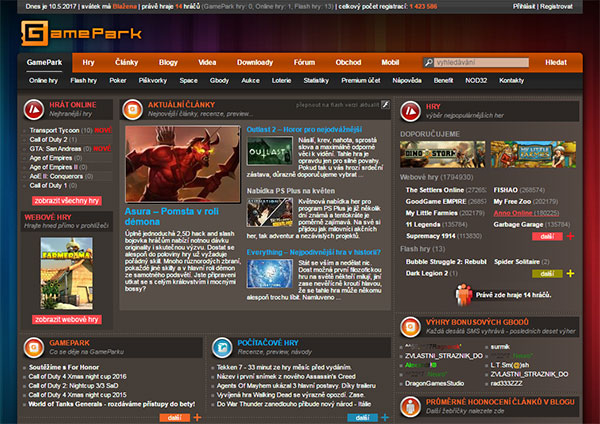This screenshot has height=424, width=600.
Task: Open the Blogy menu
Action: (168, 62)
